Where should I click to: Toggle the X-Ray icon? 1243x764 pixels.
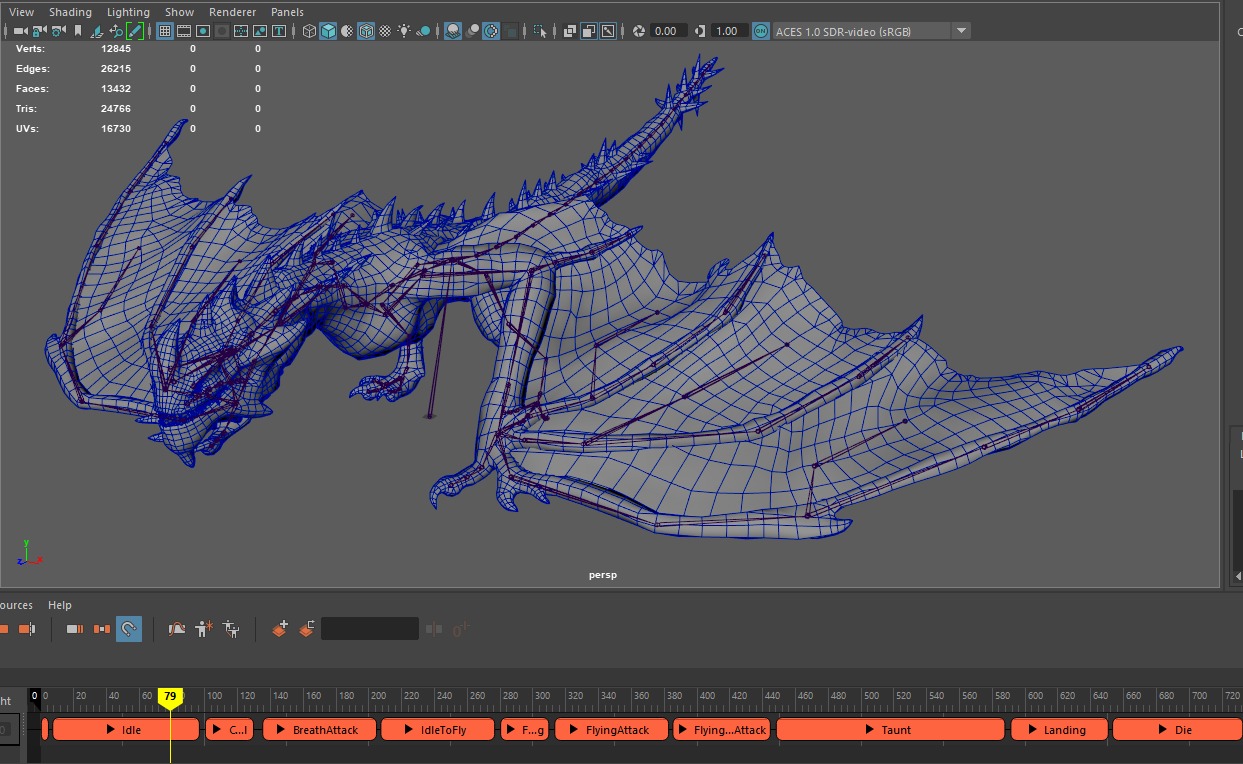(x=571, y=31)
